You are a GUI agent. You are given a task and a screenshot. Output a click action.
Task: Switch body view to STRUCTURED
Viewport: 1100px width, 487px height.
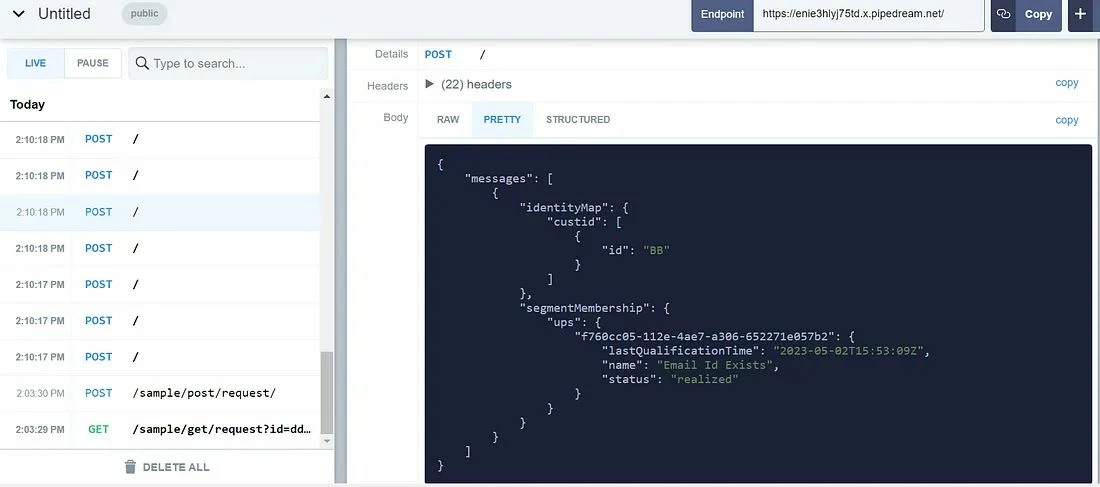pos(578,119)
